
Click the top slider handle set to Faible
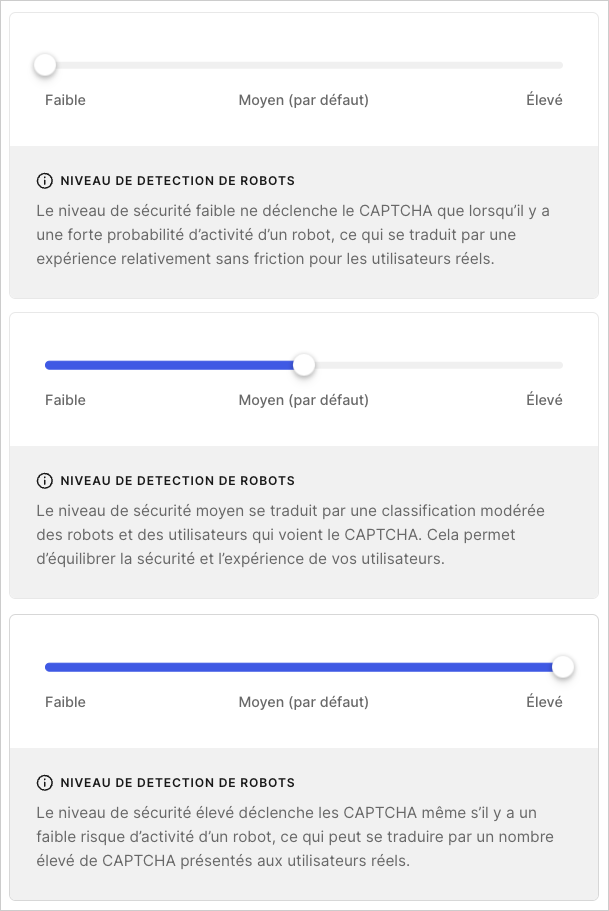(x=44, y=64)
